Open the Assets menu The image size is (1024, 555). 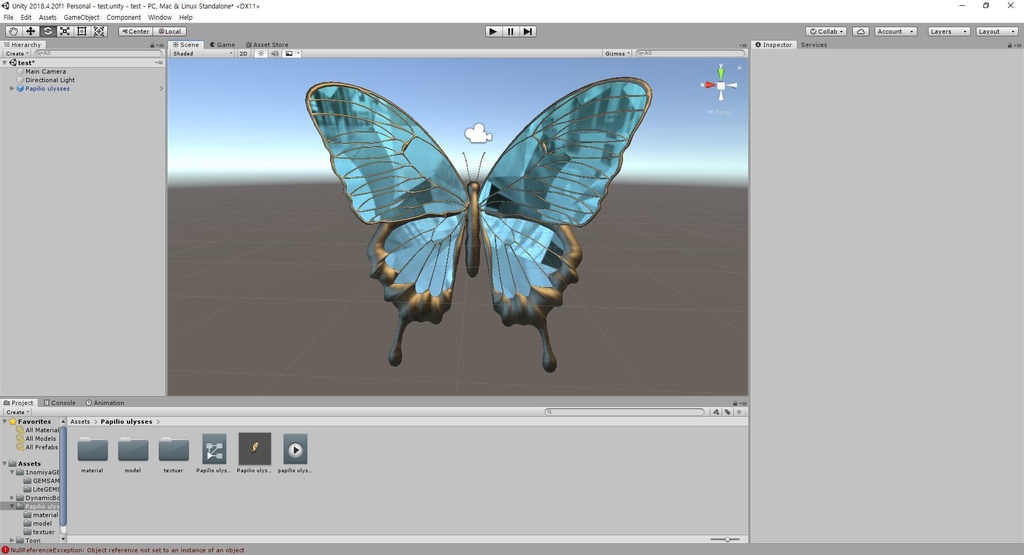pos(48,18)
